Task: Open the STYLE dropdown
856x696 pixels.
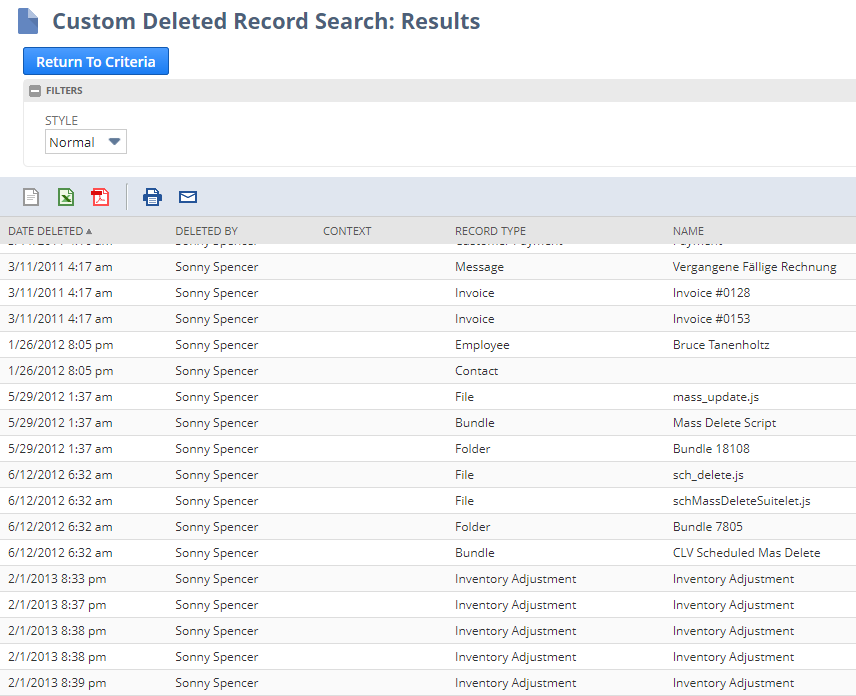Action: pos(113,141)
